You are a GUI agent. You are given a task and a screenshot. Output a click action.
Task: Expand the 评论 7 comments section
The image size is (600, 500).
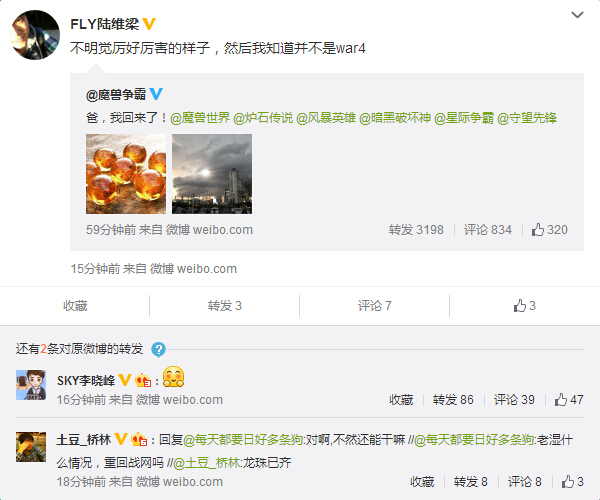[375, 306]
